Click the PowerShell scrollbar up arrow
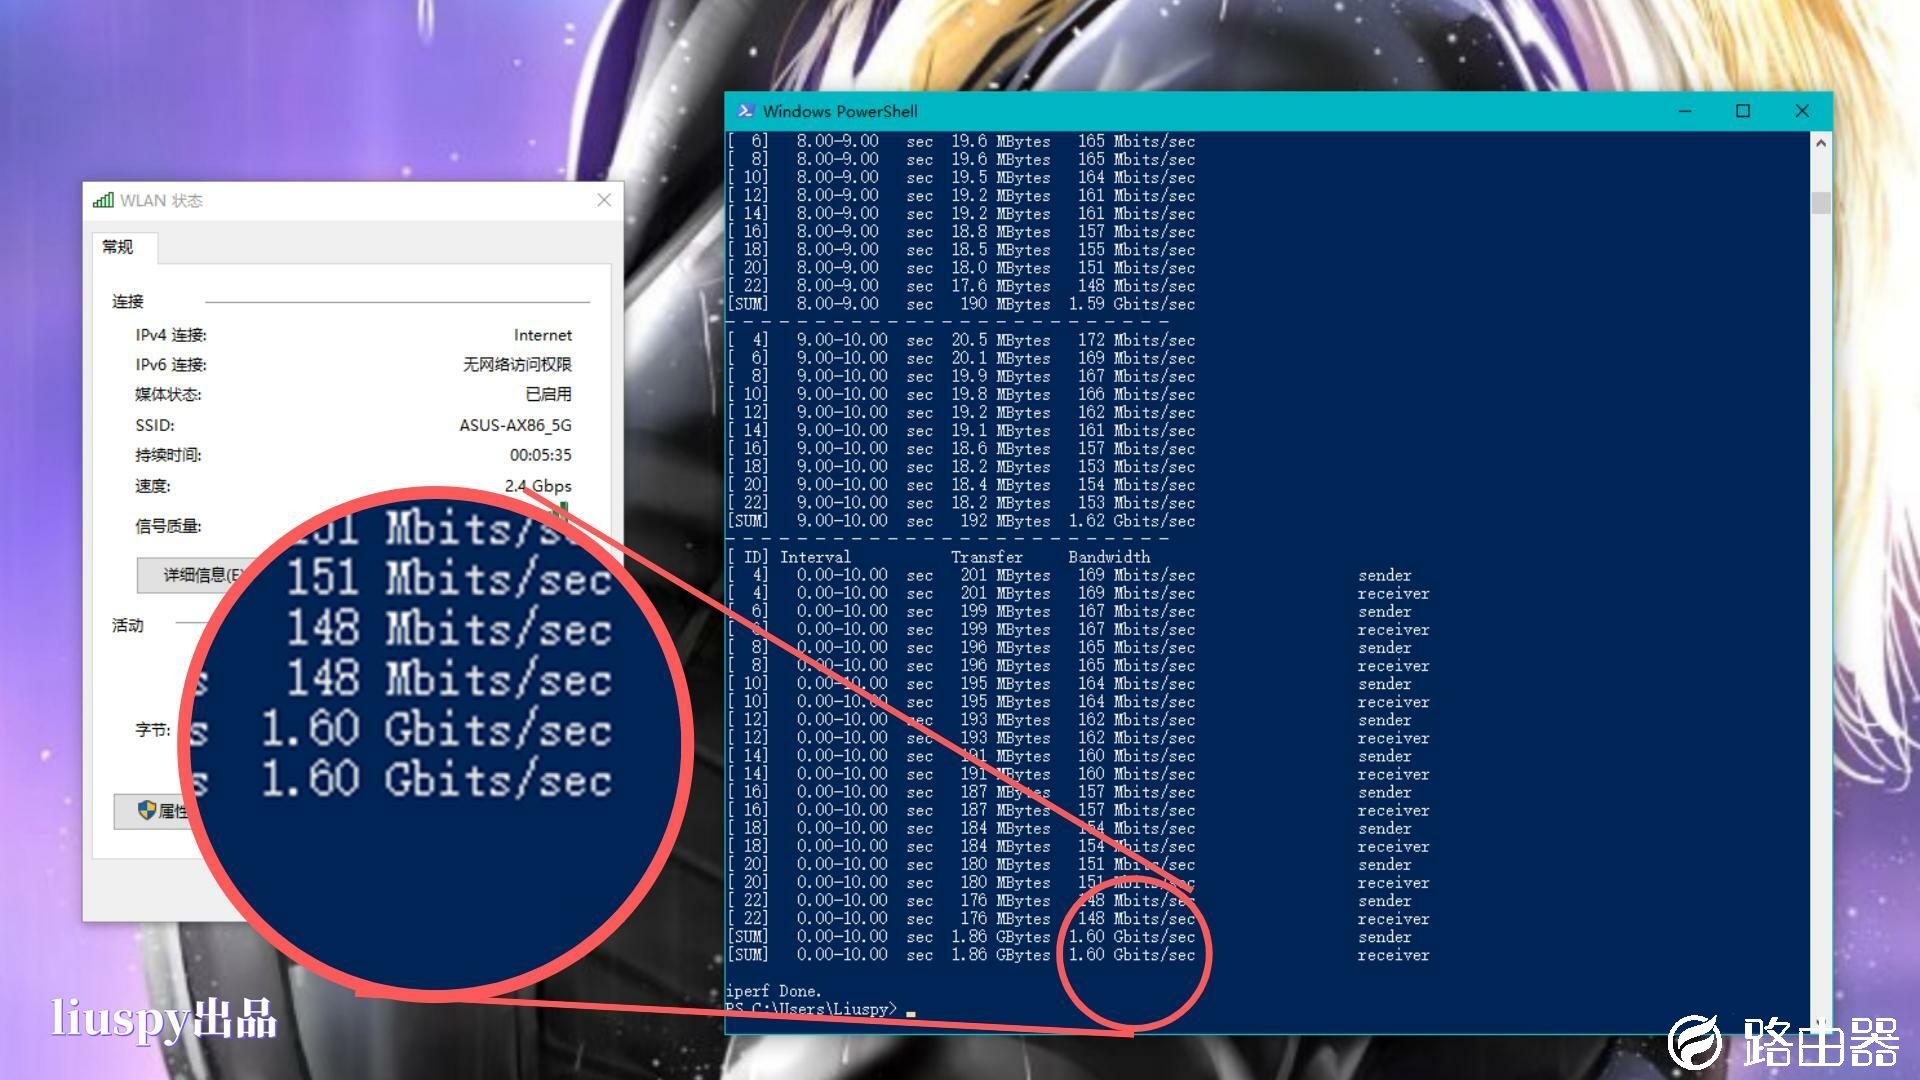1920x1080 pixels. tap(1821, 143)
